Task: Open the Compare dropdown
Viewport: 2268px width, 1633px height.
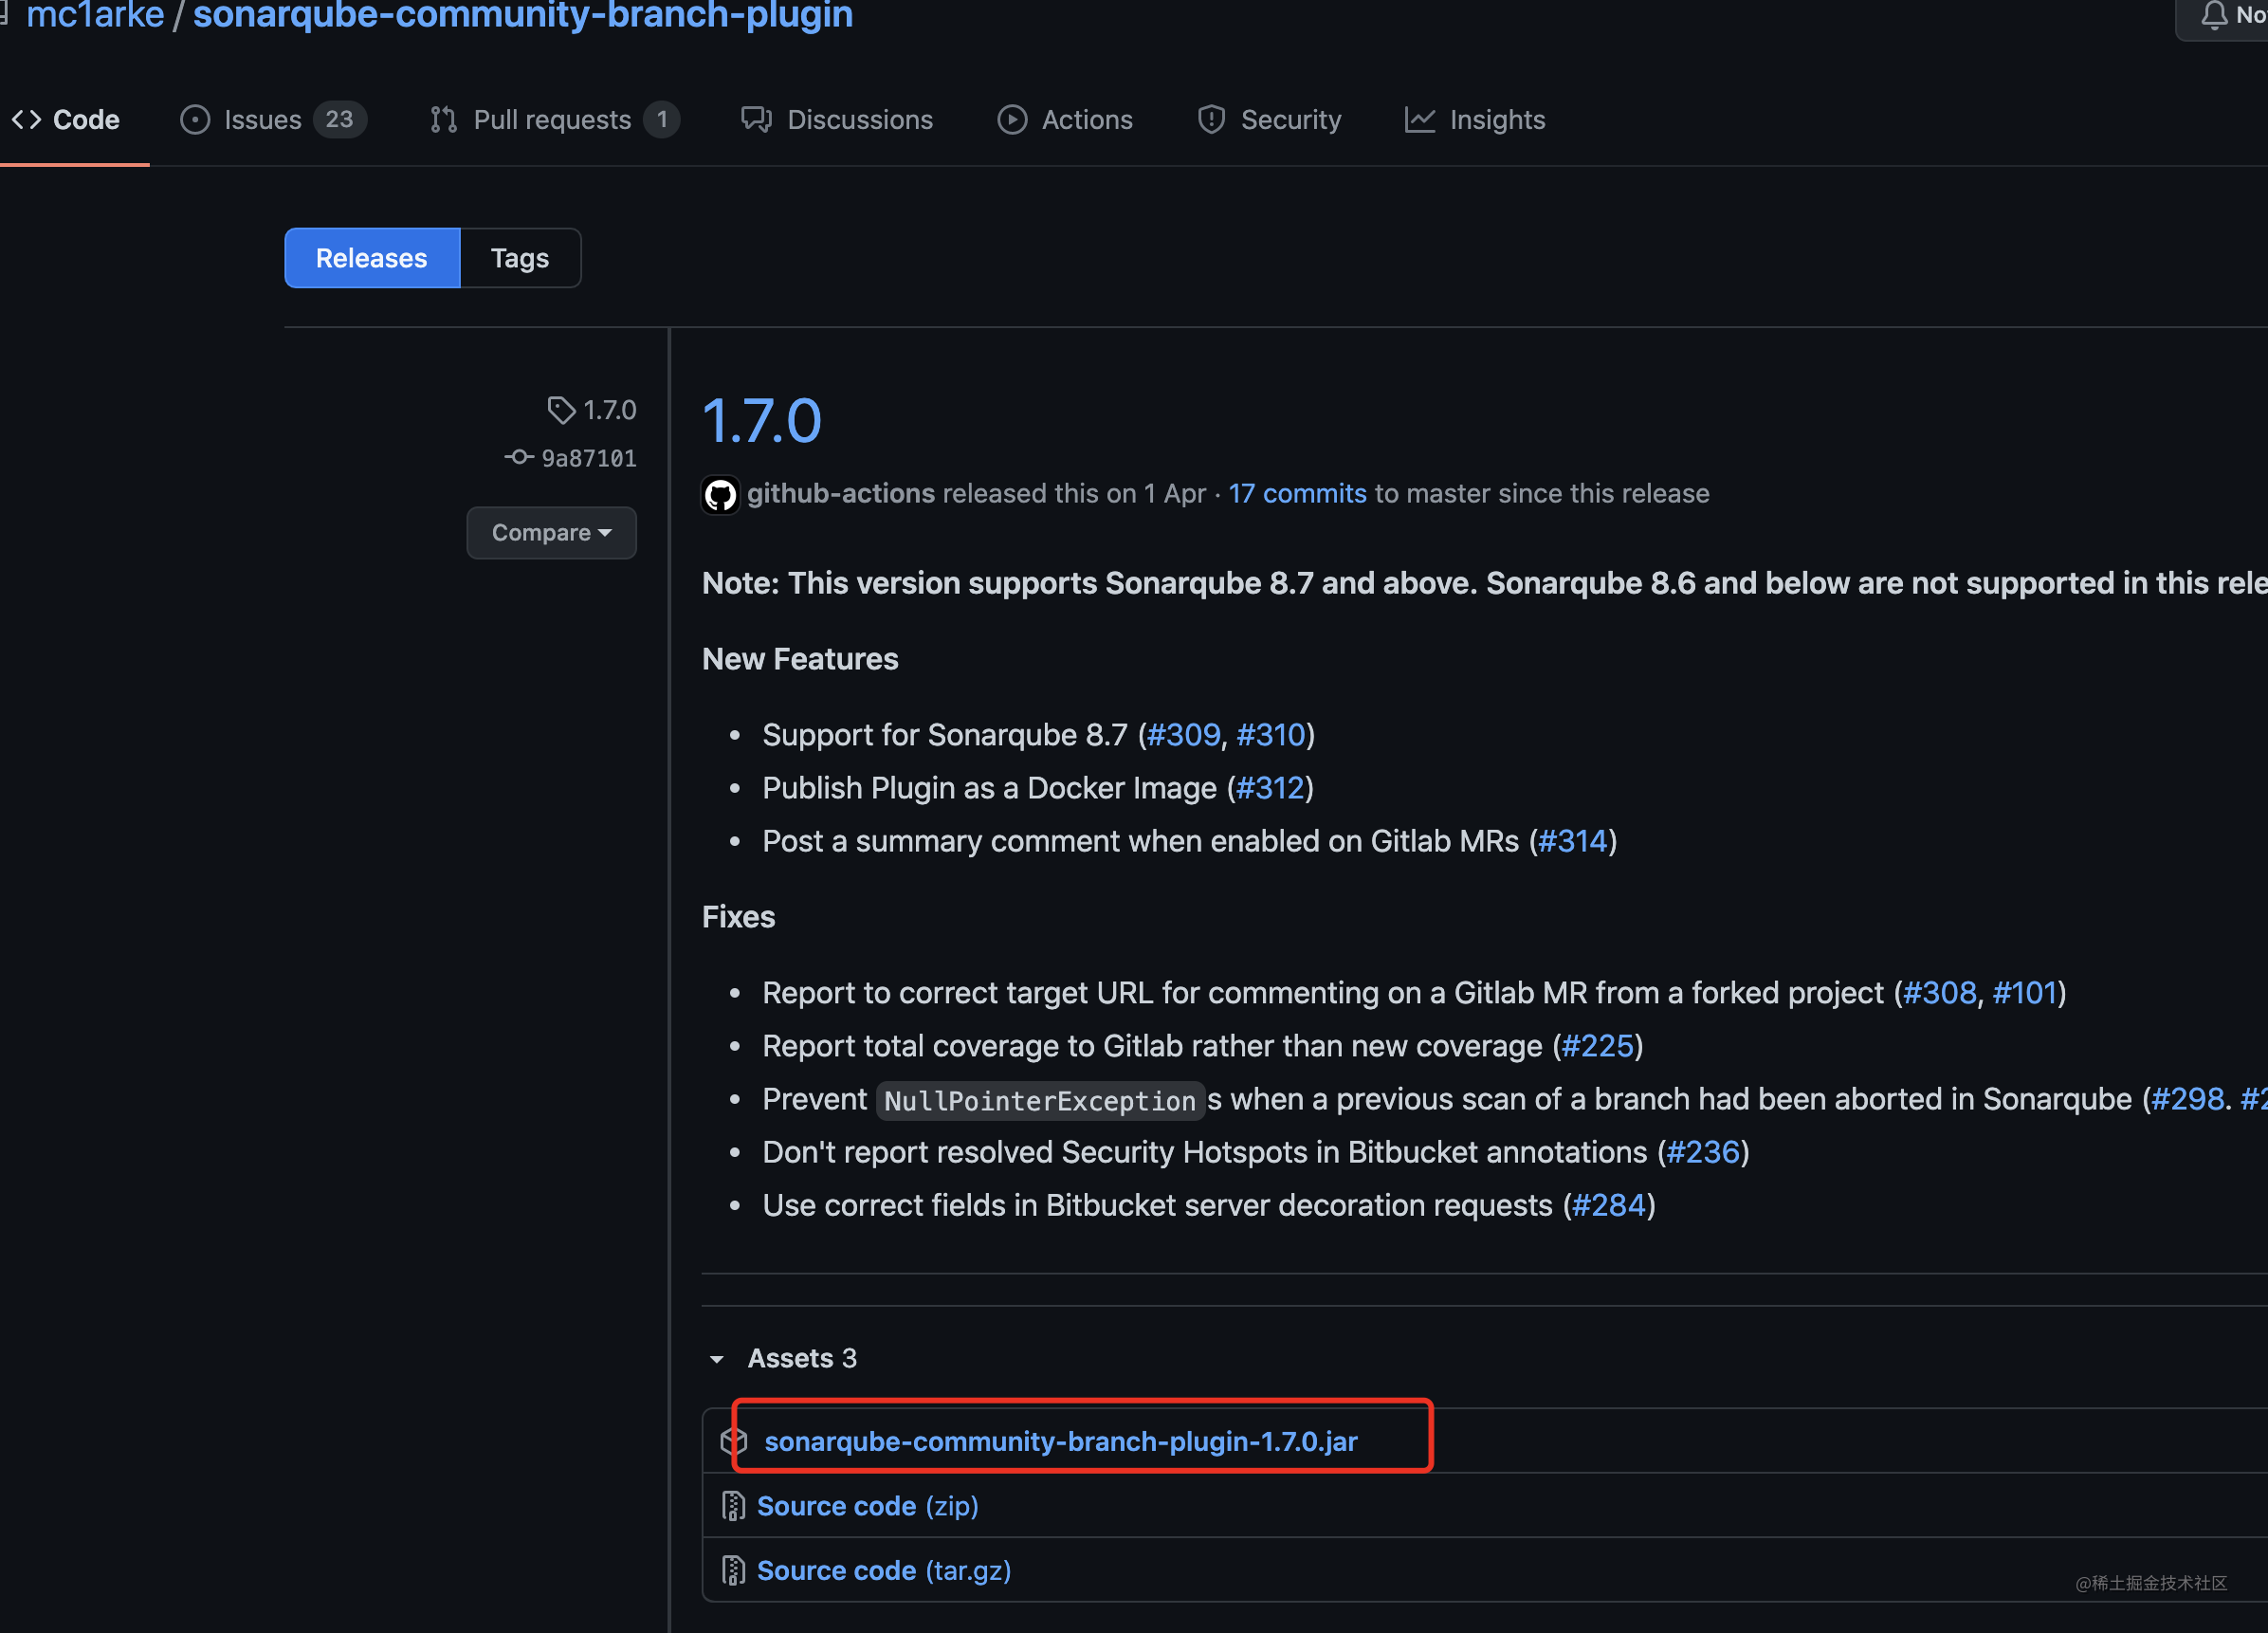Action: point(551,532)
